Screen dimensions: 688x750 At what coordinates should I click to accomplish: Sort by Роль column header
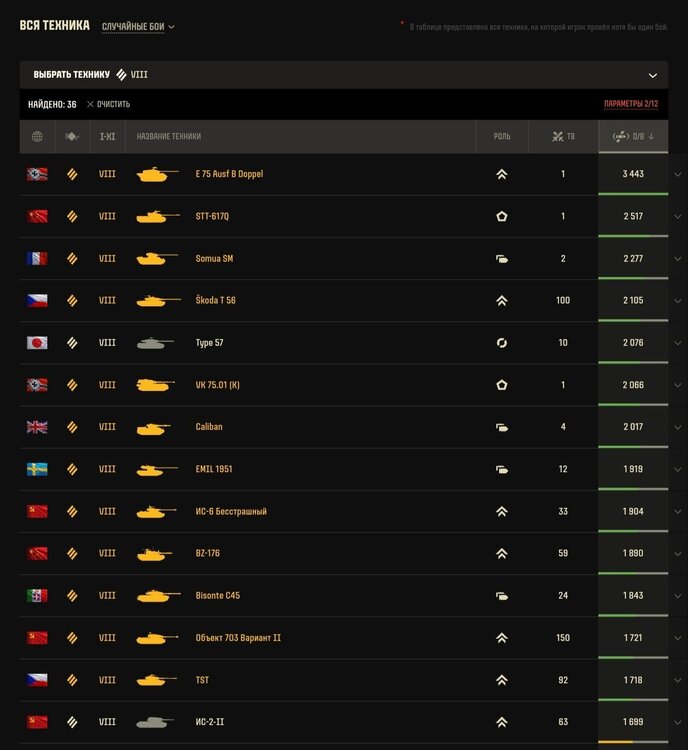[x=502, y=137]
